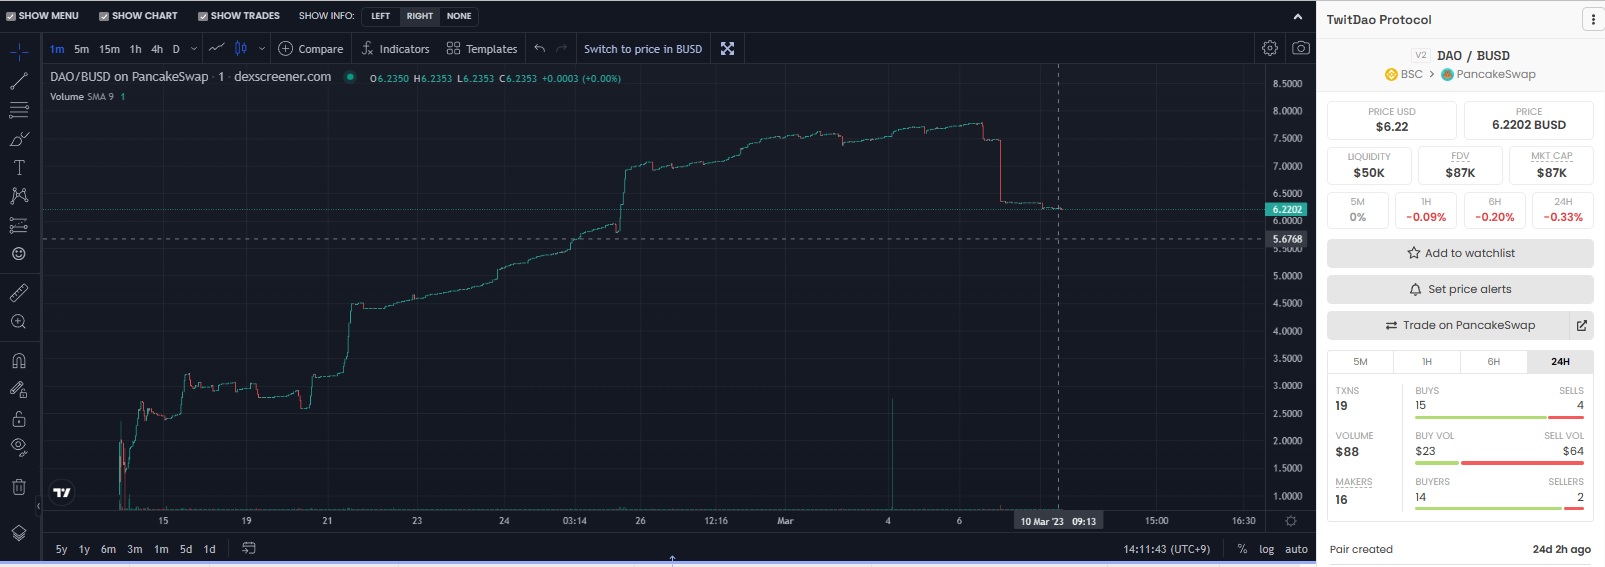Viewport: 1605px width, 567px height.
Task: Collapse the drawing toolbar side arrow
Action: point(39,506)
